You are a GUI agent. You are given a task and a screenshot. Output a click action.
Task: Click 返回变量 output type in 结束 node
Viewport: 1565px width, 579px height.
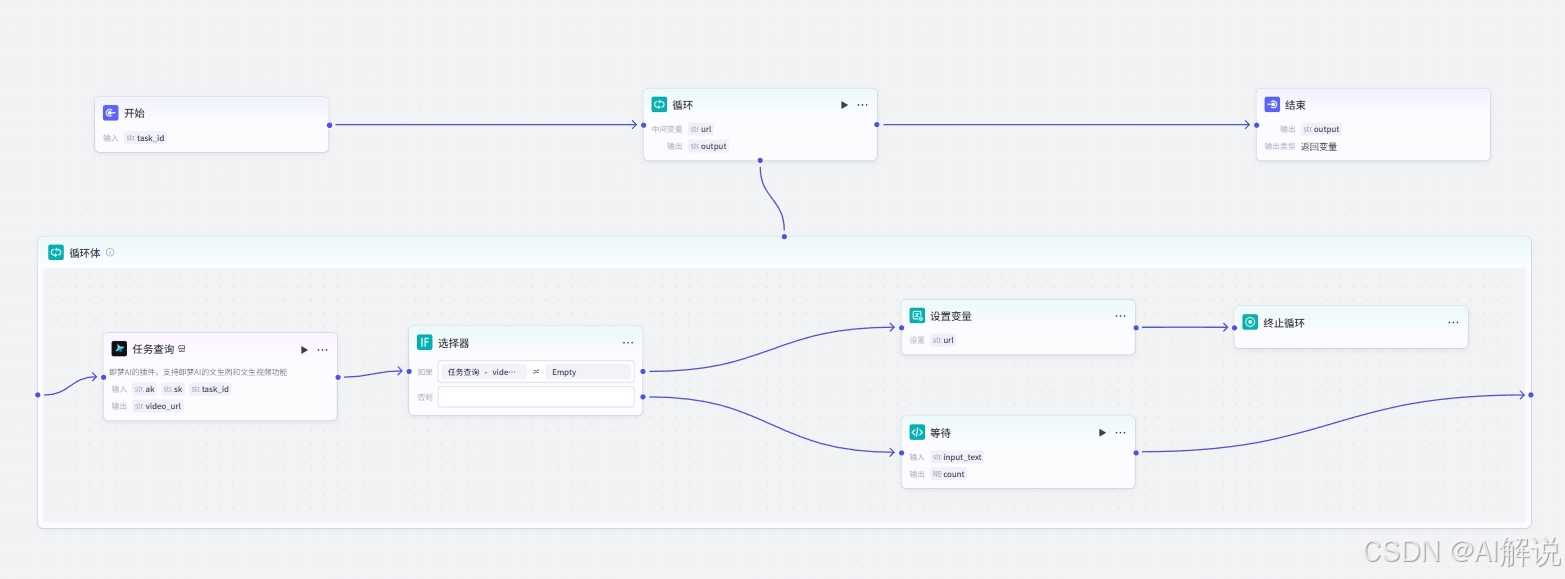[1319, 146]
